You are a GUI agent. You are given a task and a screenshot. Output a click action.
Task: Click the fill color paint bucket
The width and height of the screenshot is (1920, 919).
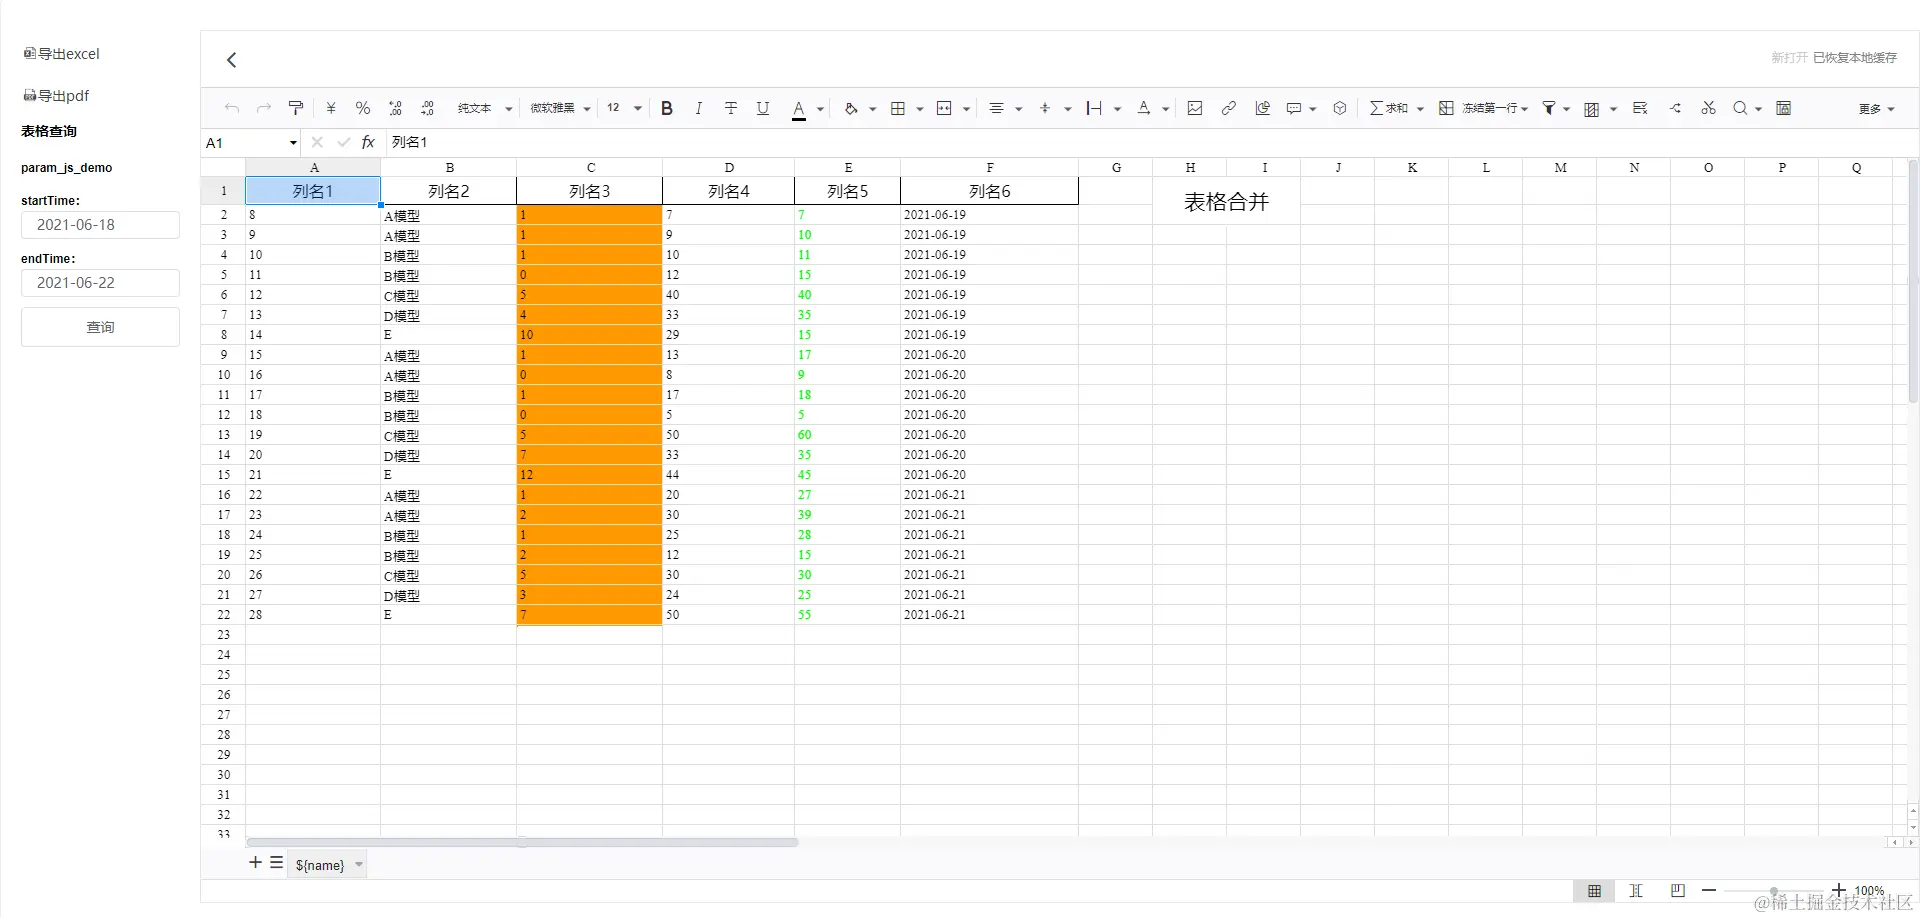click(851, 108)
